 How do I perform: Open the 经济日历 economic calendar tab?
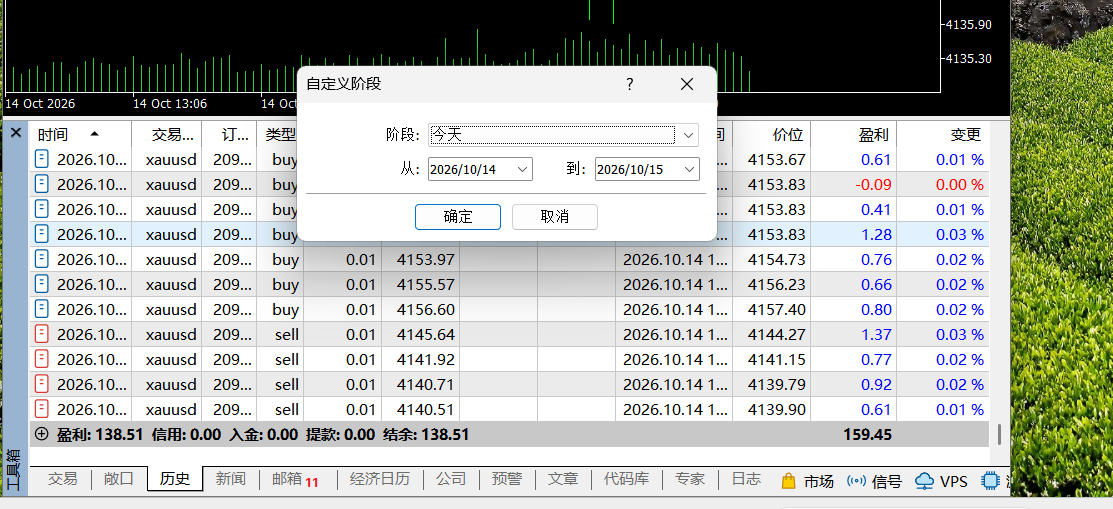pos(380,479)
